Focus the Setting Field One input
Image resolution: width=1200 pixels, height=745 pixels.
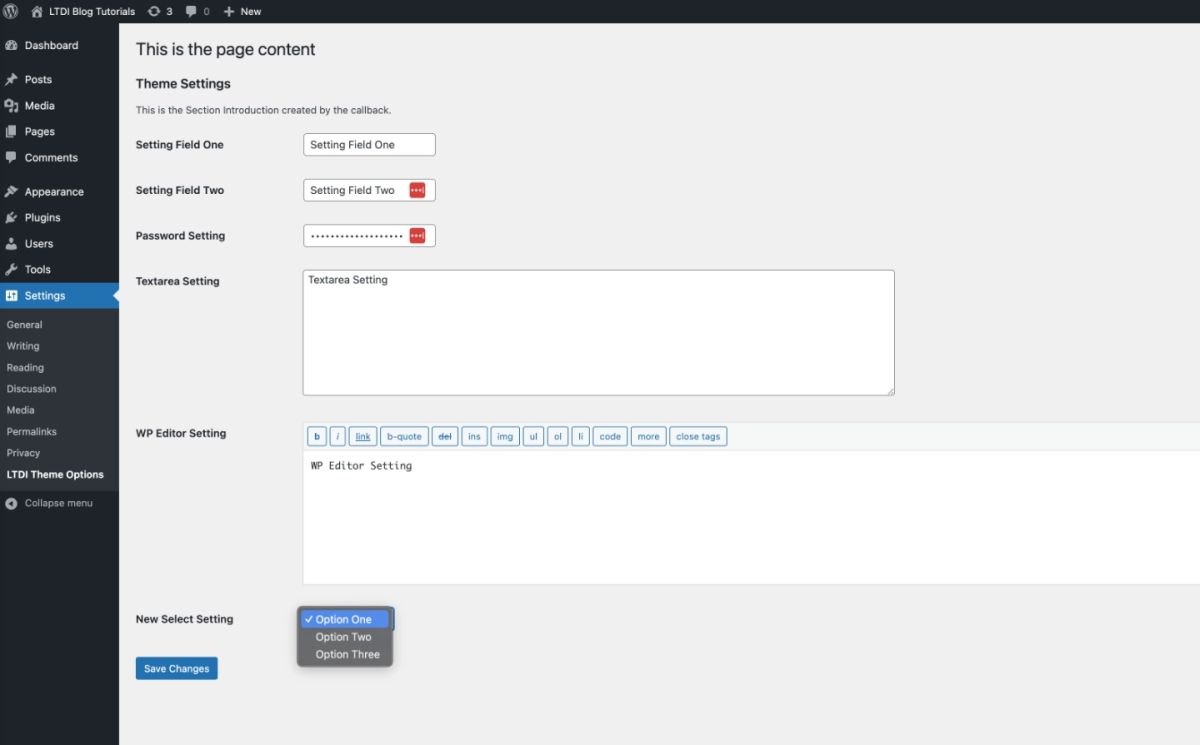[x=369, y=145]
